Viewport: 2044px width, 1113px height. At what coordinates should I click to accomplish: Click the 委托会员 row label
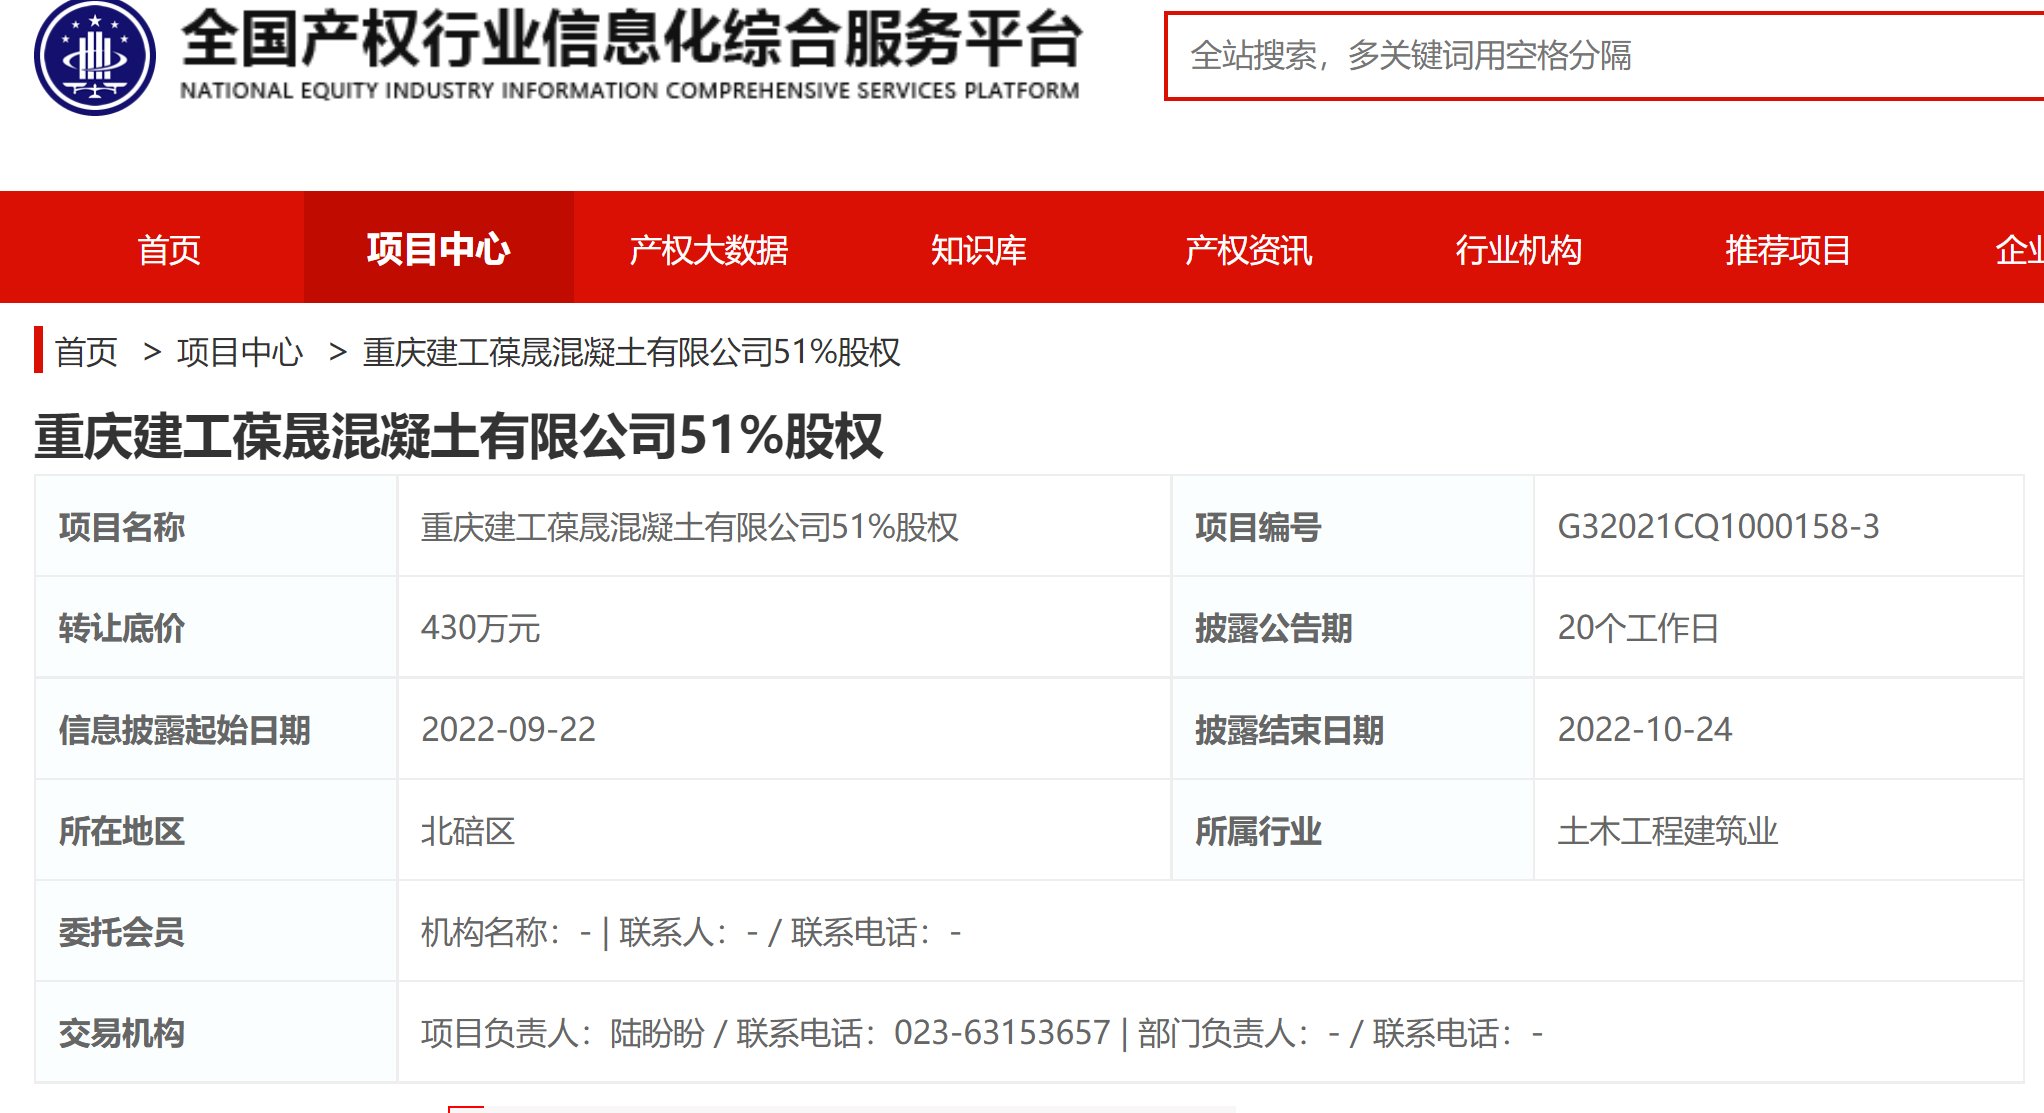pos(121,932)
